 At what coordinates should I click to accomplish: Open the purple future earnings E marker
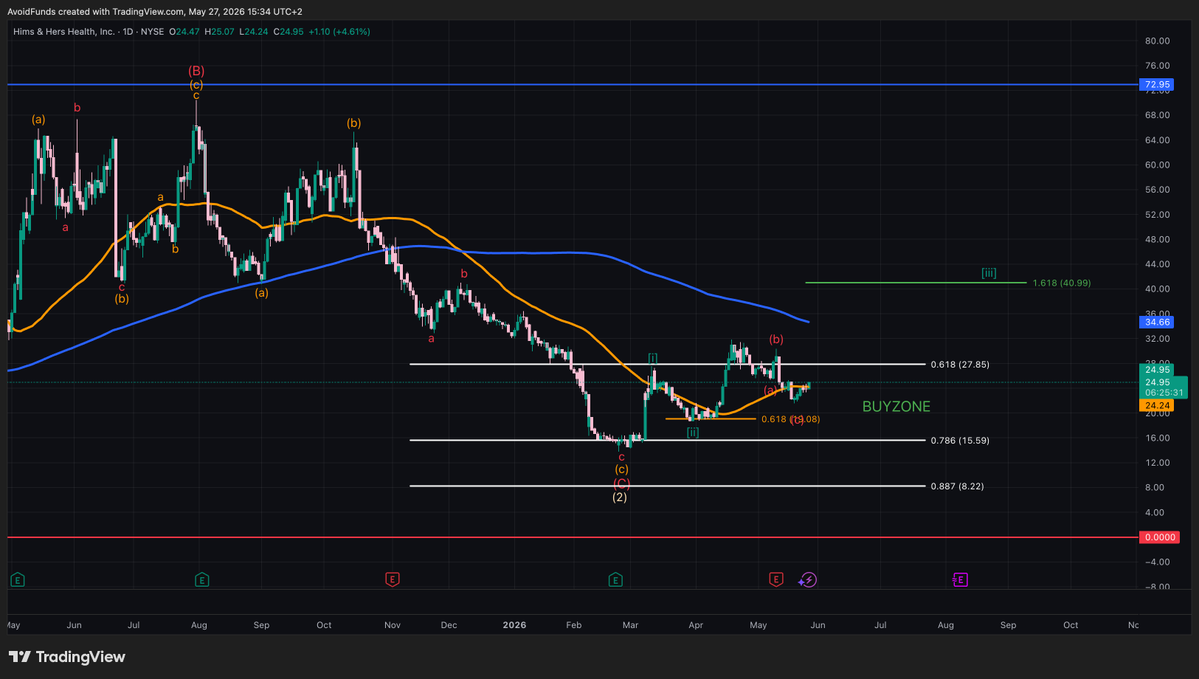point(960,580)
